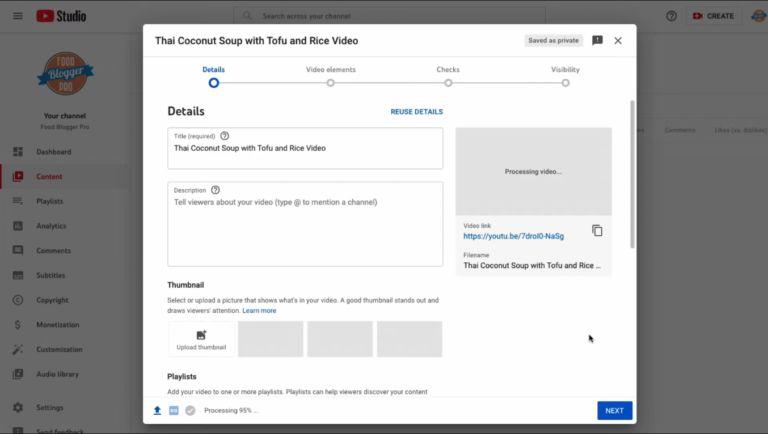Open the youtu.be video link
Viewport: 768px width, 434px height.
click(513, 236)
